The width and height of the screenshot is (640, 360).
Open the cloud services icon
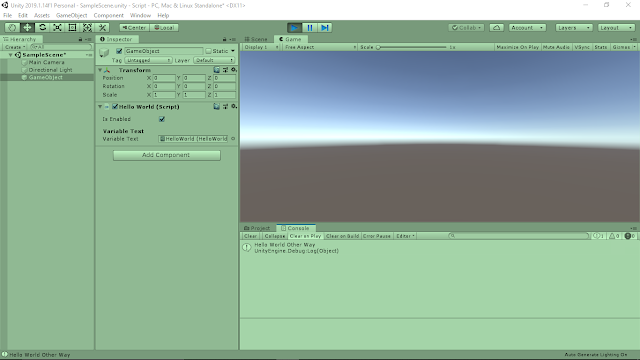click(496, 28)
